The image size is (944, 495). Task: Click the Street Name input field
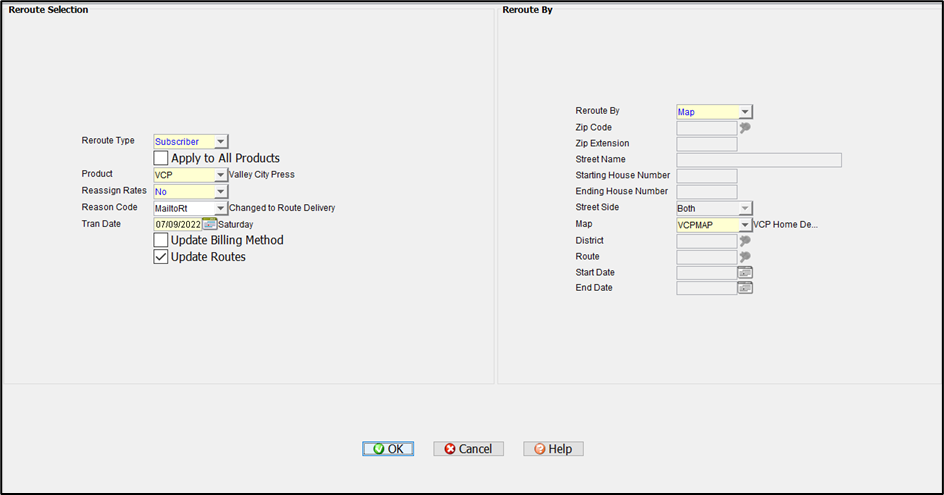coord(758,160)
